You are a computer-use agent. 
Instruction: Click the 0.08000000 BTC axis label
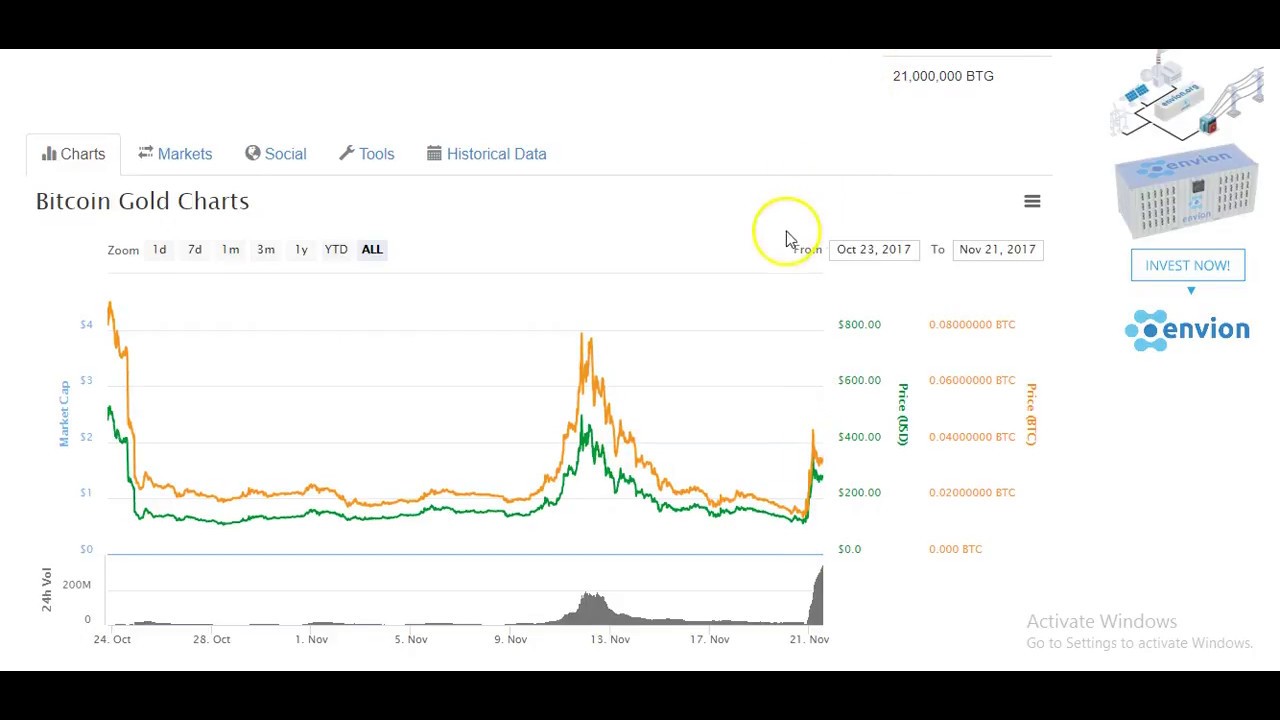(x=972, y=324)
